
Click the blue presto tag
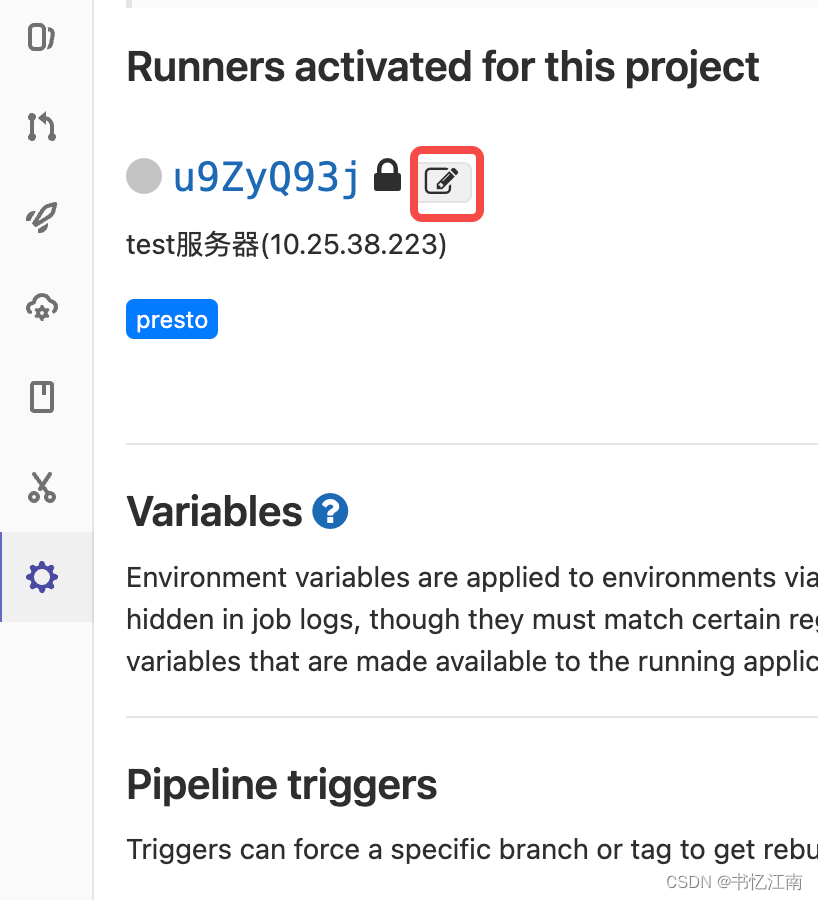tap(172, 320)
